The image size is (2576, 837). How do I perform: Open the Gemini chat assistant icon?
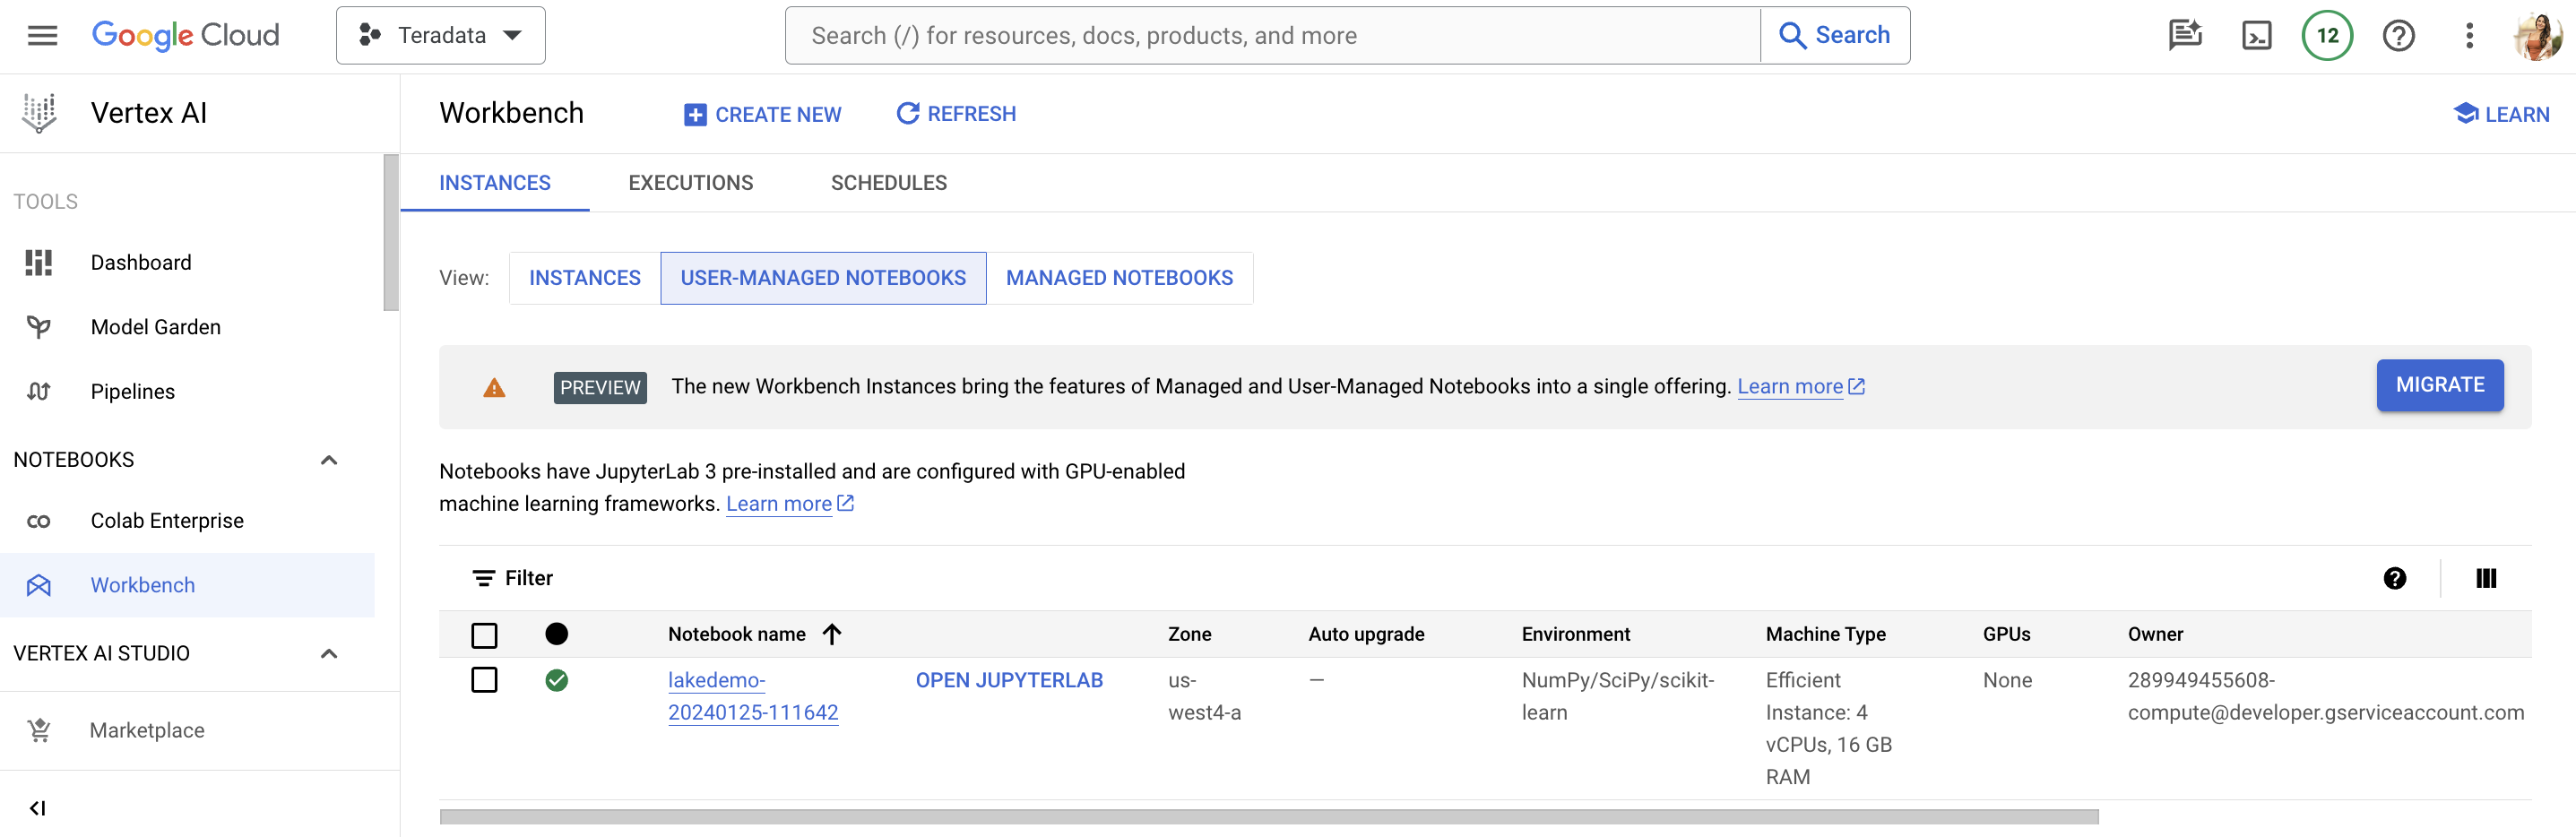coord(2184,36)
